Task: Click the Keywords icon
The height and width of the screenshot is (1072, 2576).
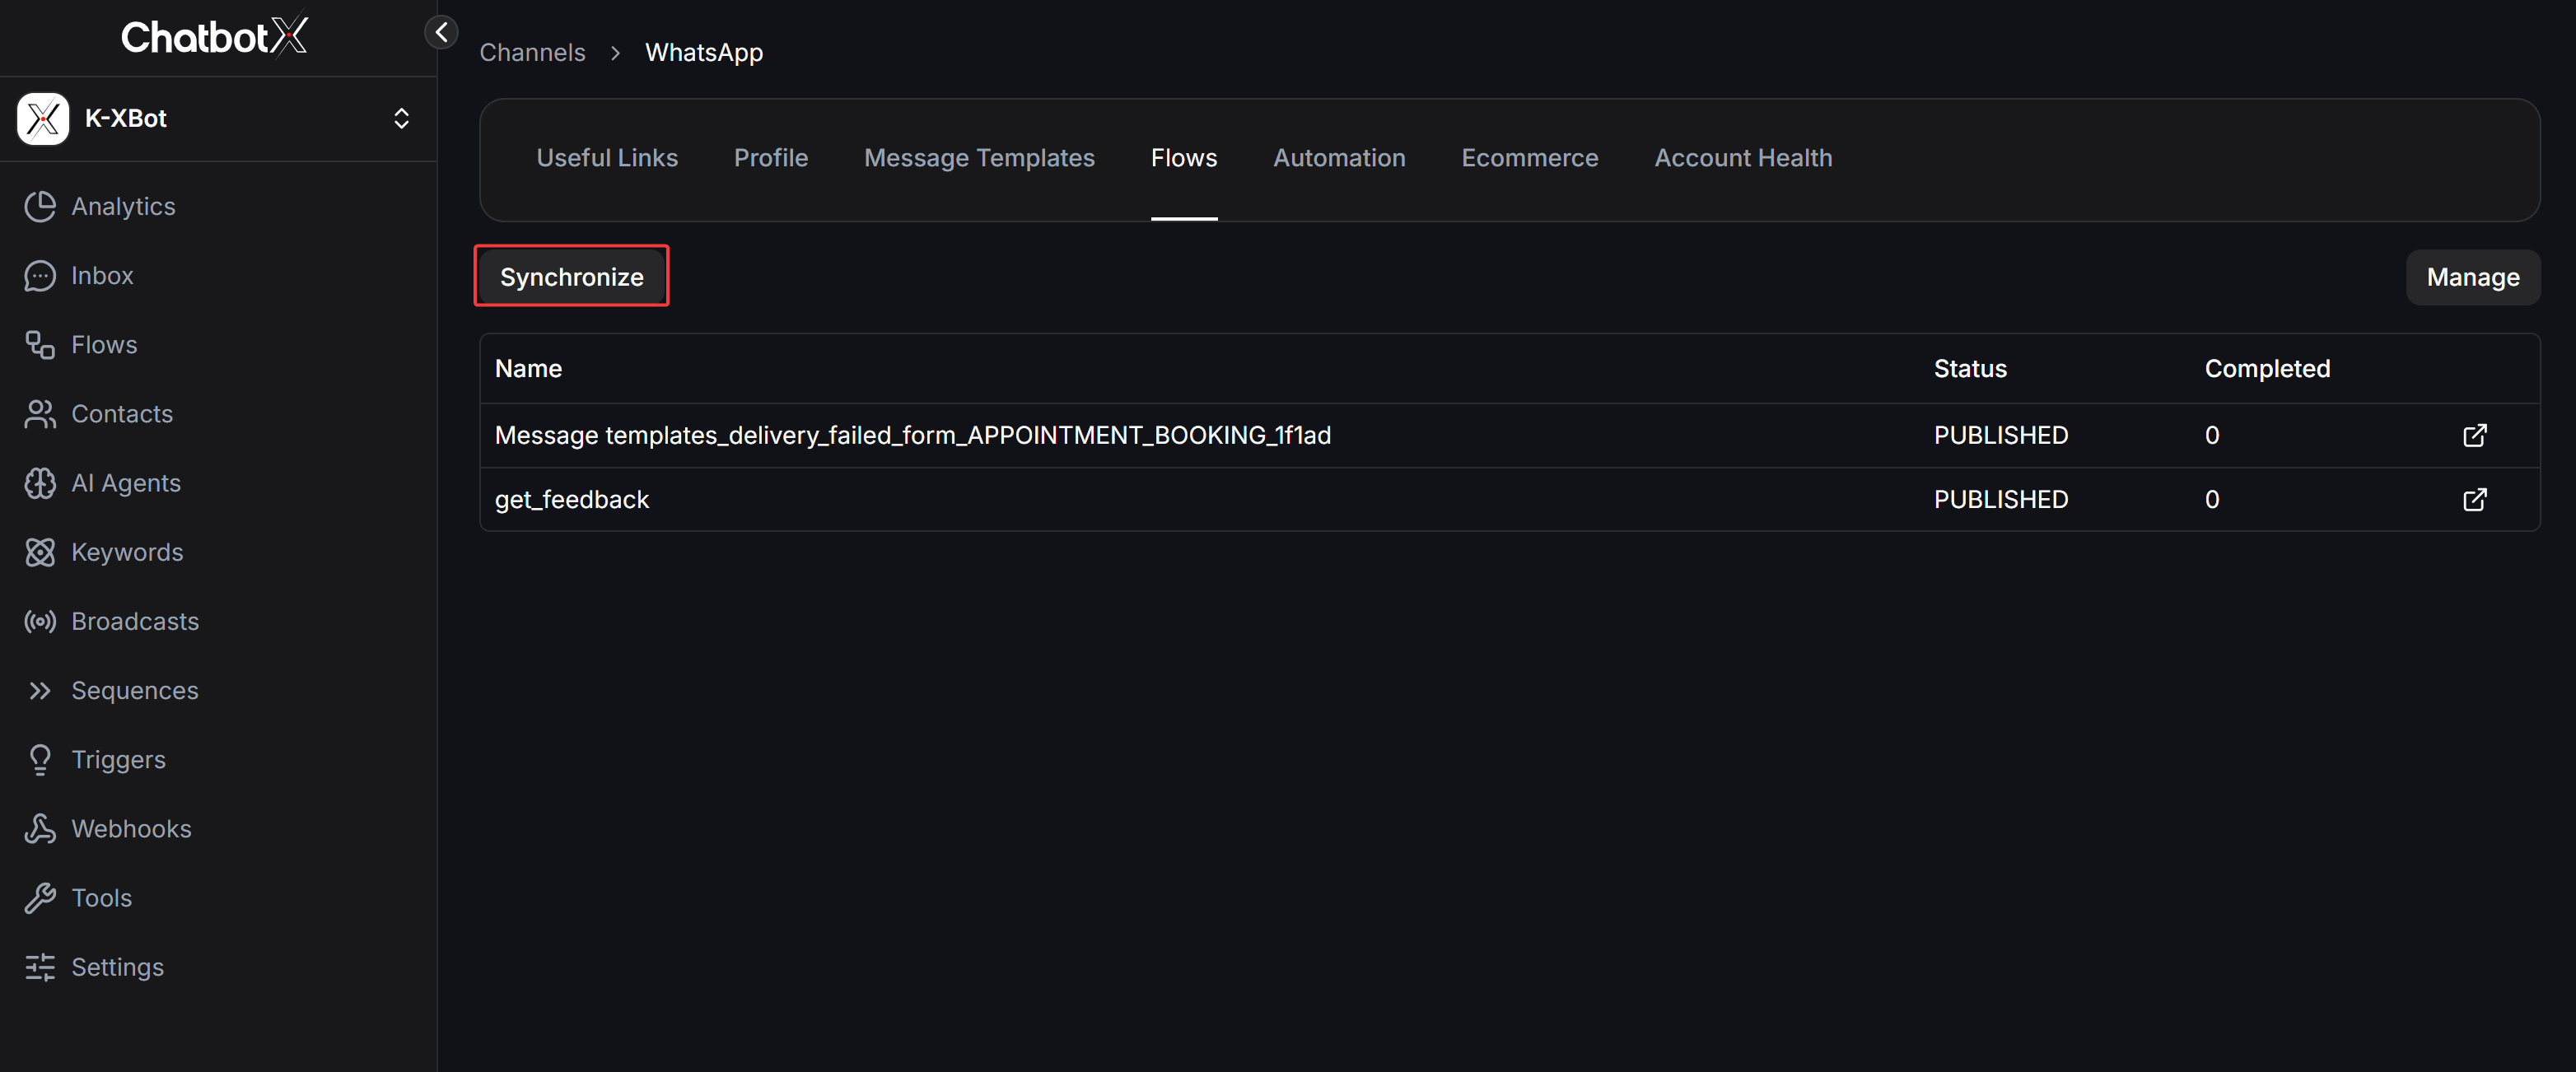Action: (x=40, y=552)
